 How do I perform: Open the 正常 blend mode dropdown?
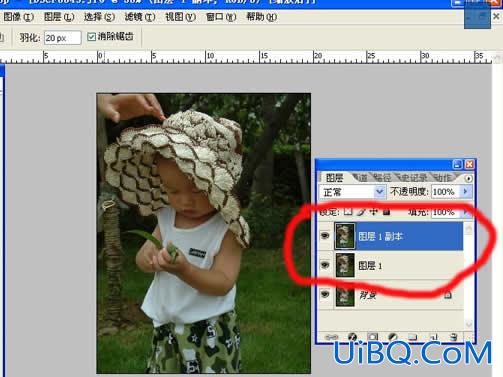(352, 192)
